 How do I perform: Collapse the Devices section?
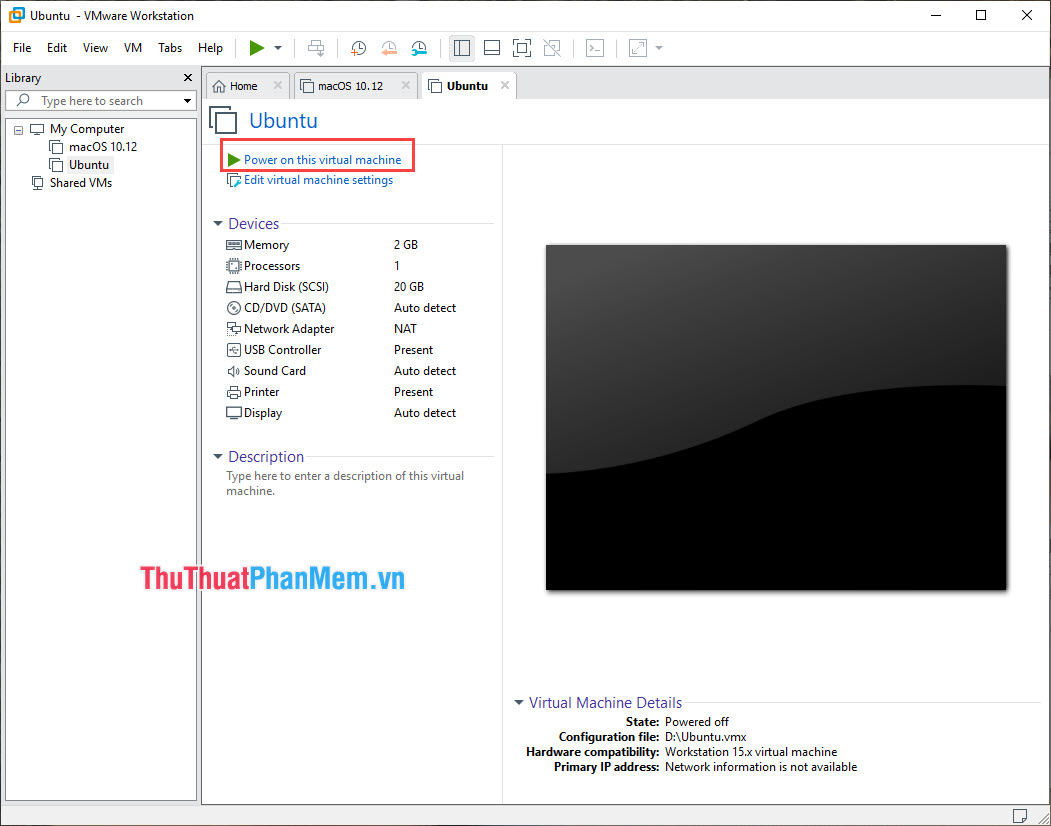pyautogui.click(x=217, y=223)
